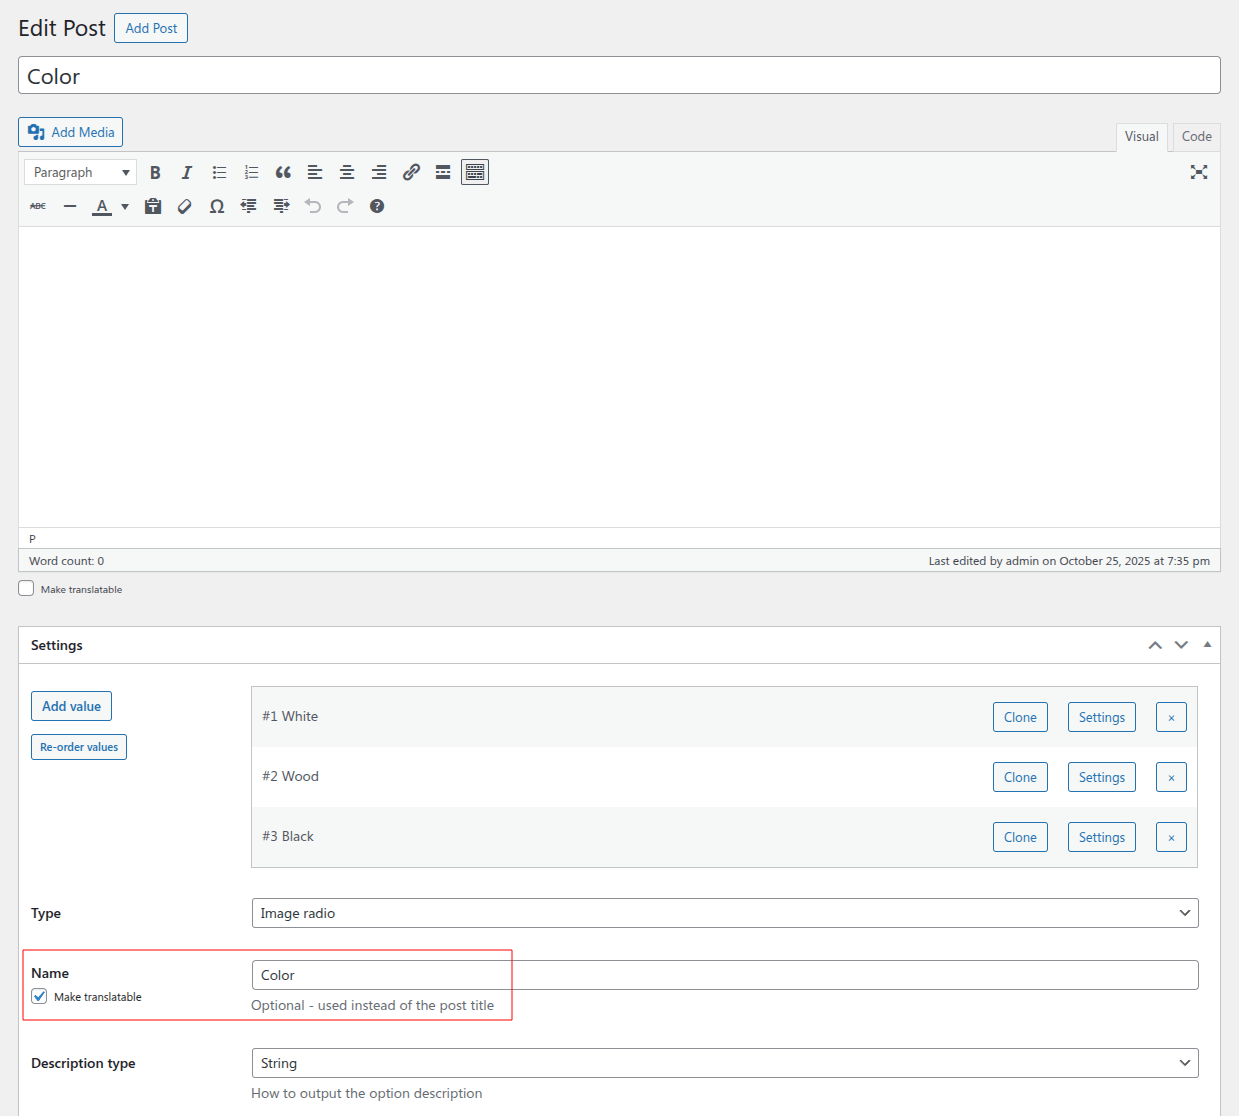
Task: Open the Paragraph format dropdown
Action: (80, 173)
